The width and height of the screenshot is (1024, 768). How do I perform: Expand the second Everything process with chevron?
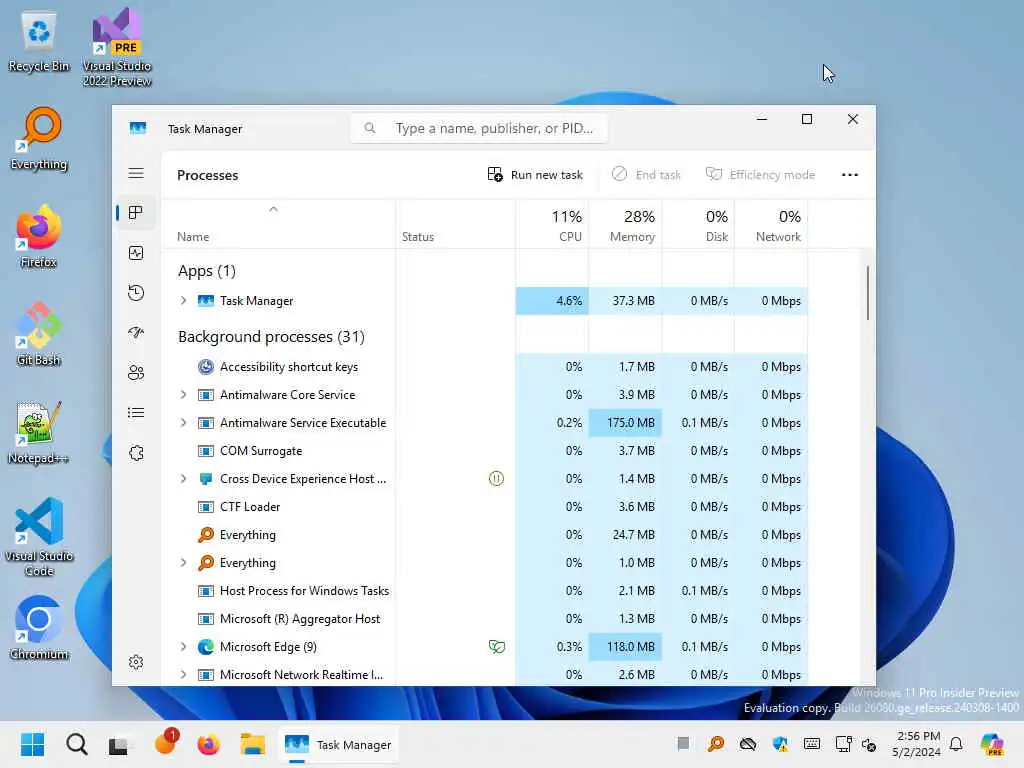point(184,562)
